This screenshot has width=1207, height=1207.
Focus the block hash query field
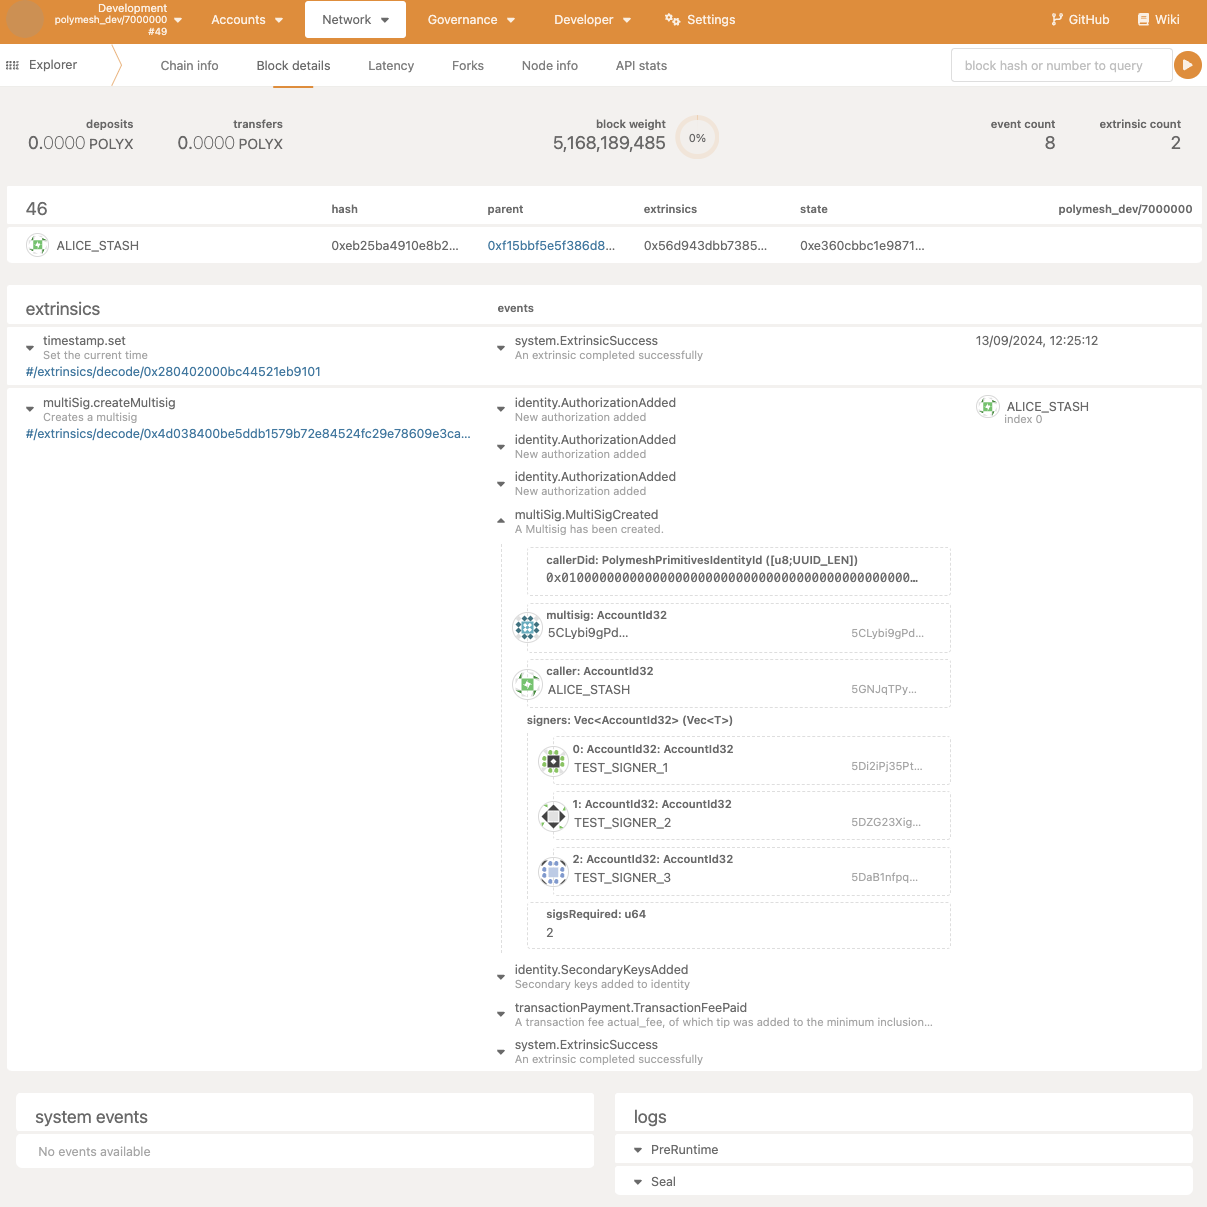pyautogui.click(x=1060, y=66)
